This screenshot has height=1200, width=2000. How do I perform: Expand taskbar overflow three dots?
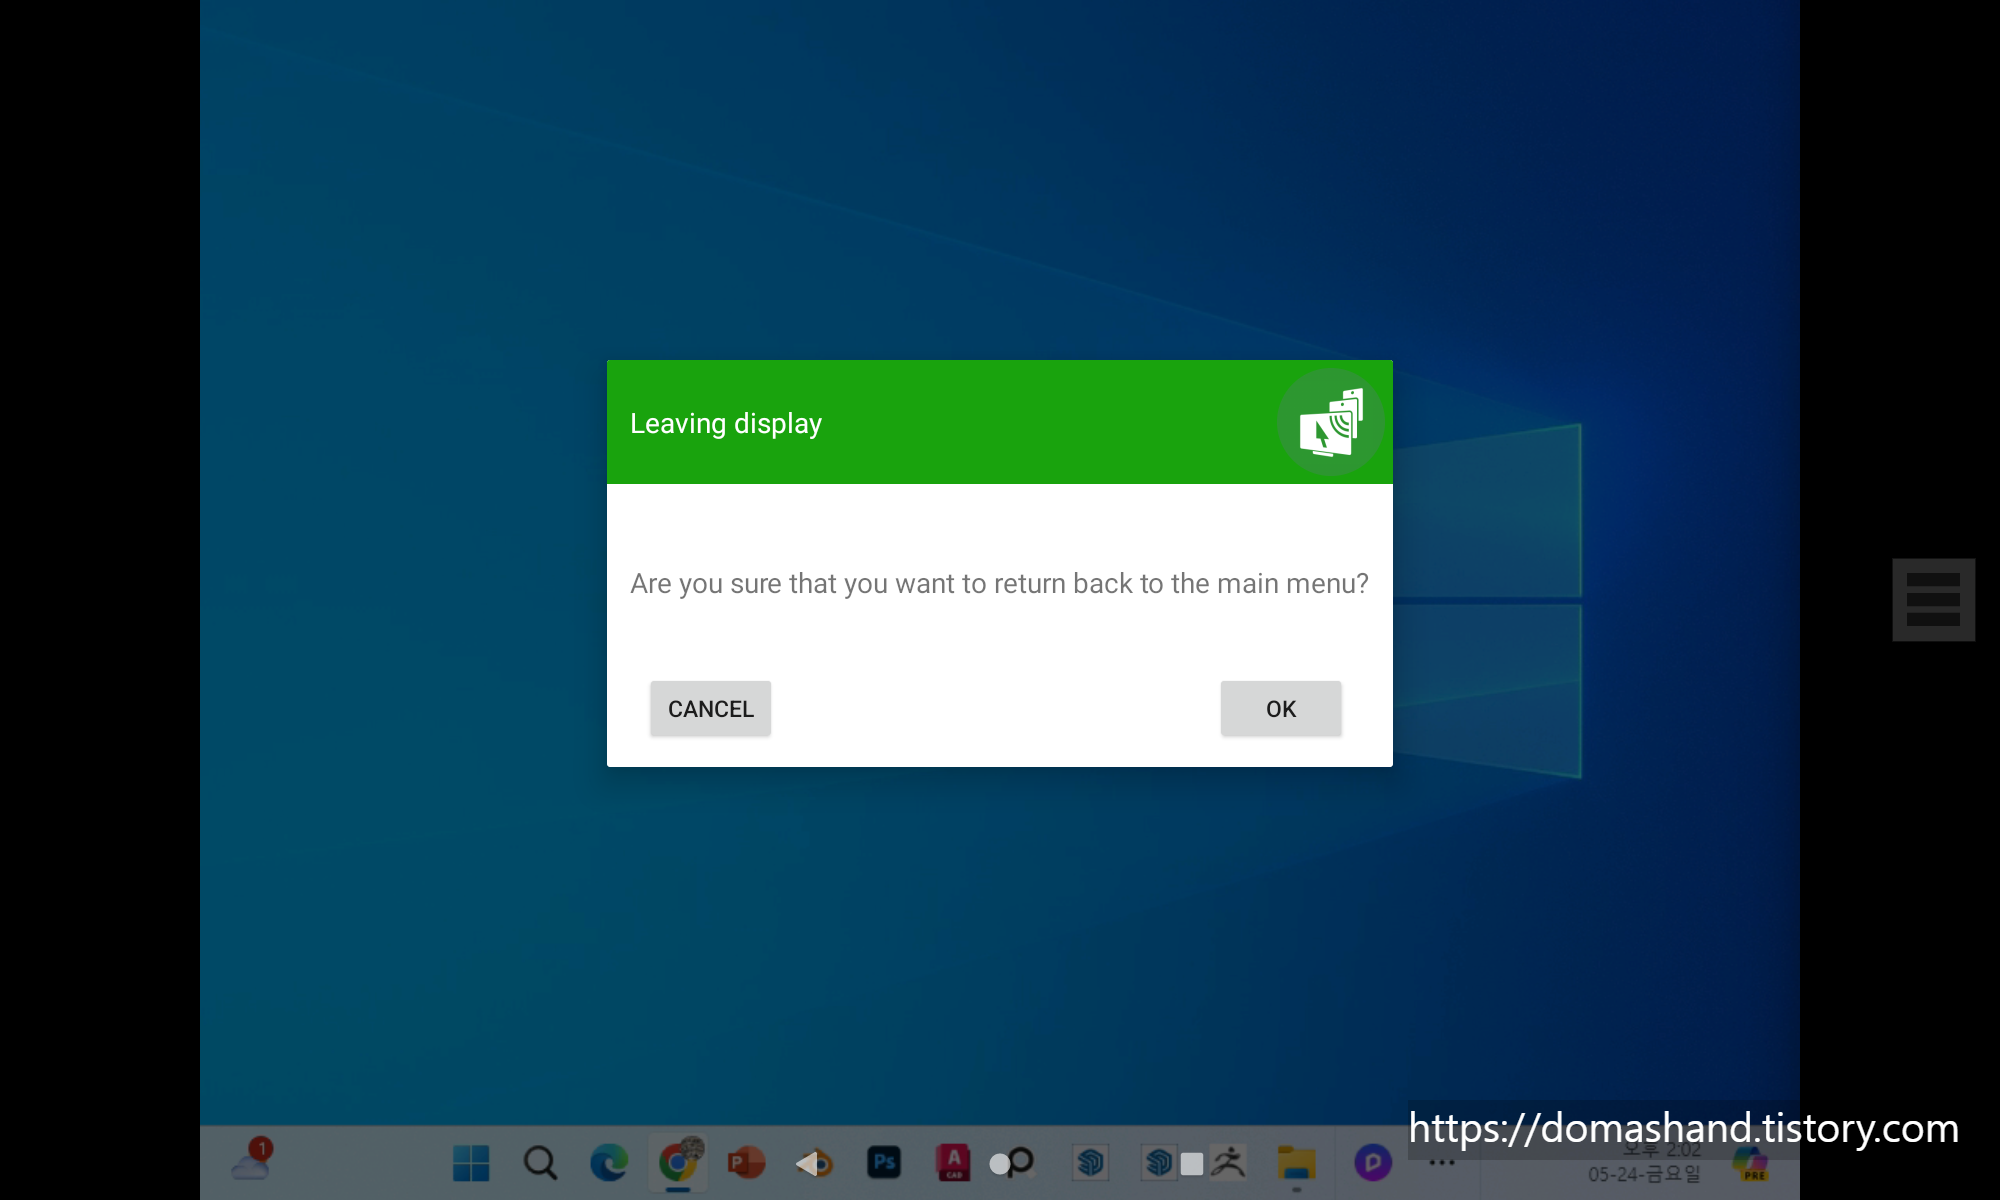(1441, 1162)
